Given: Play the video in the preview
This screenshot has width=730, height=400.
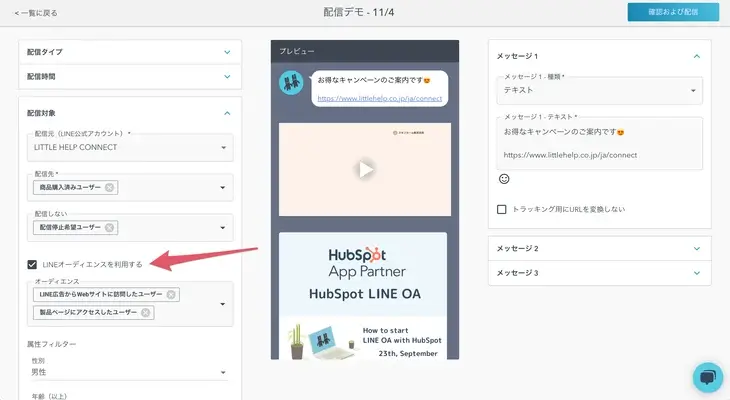Looking at the screenshot, I should click(365, 169).
